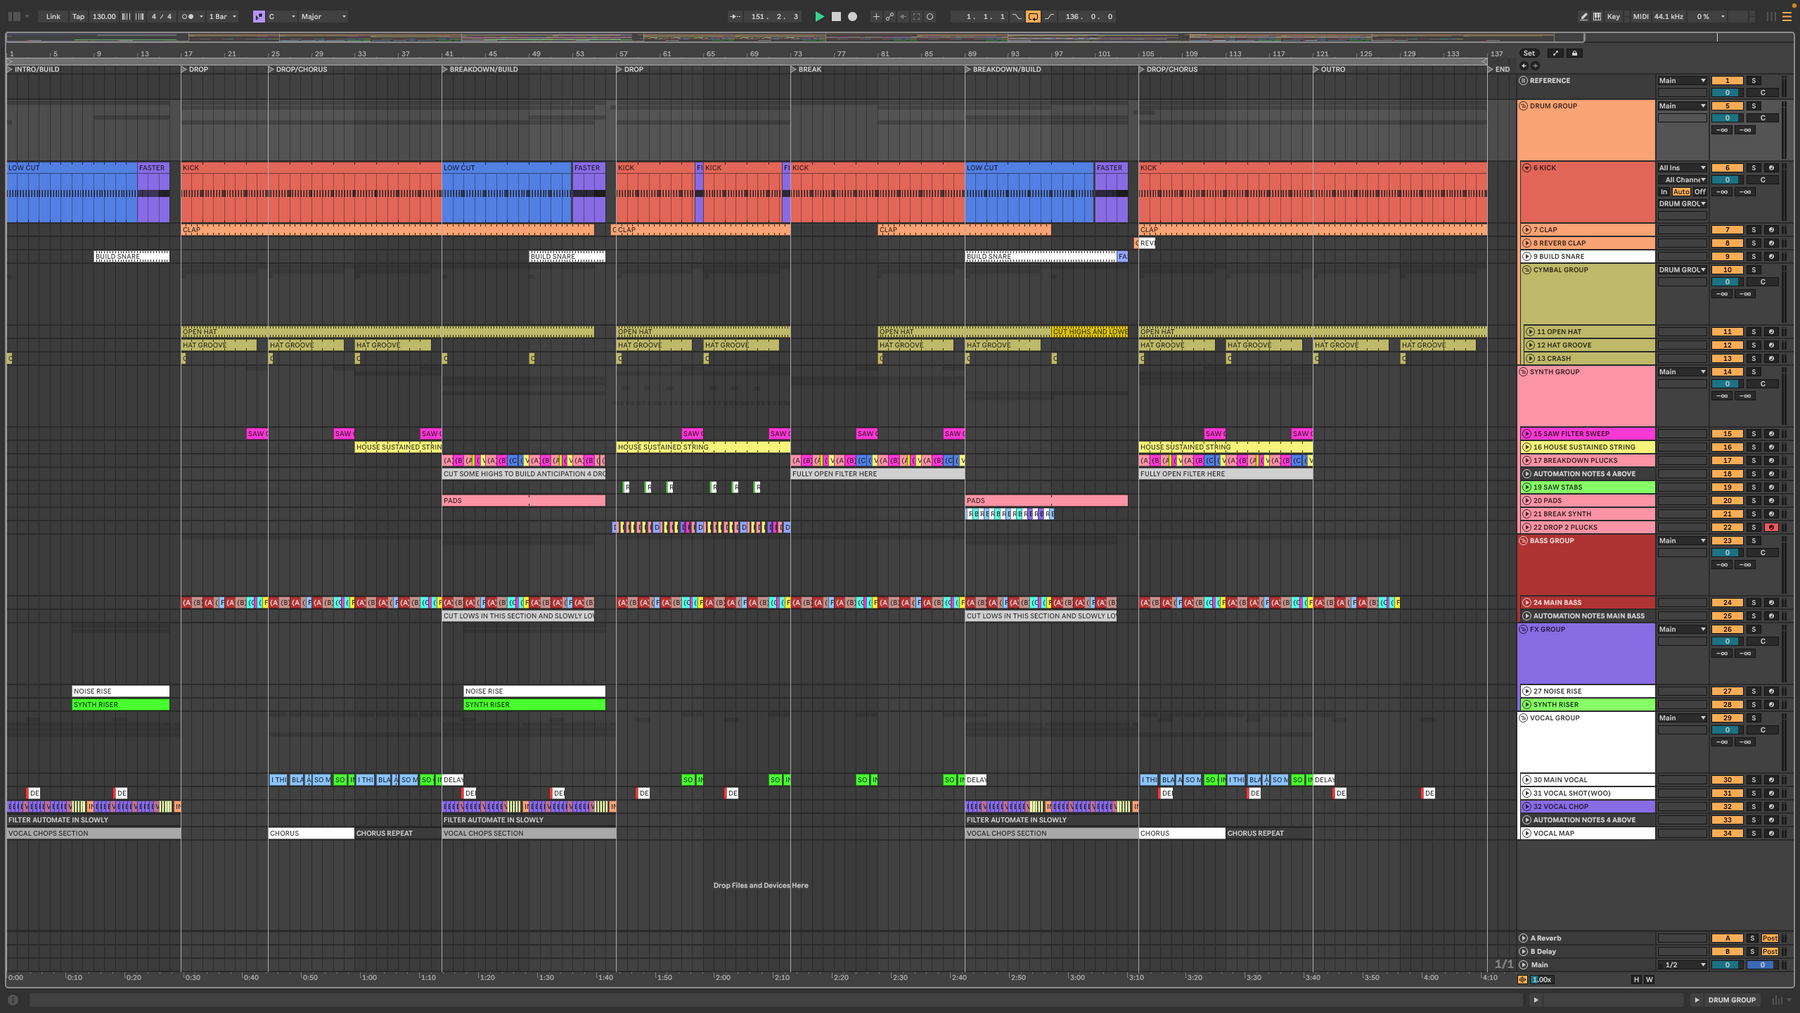Solo the 6 KICK track

[1753, 168]
